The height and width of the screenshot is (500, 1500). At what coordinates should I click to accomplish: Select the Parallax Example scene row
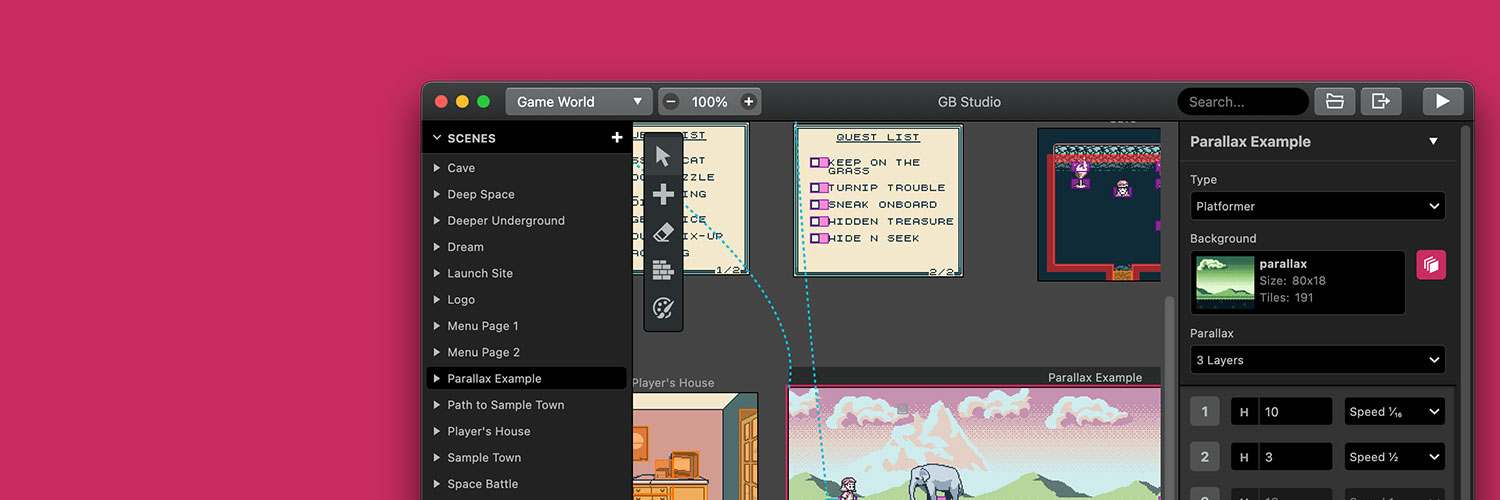coord(527,379)
